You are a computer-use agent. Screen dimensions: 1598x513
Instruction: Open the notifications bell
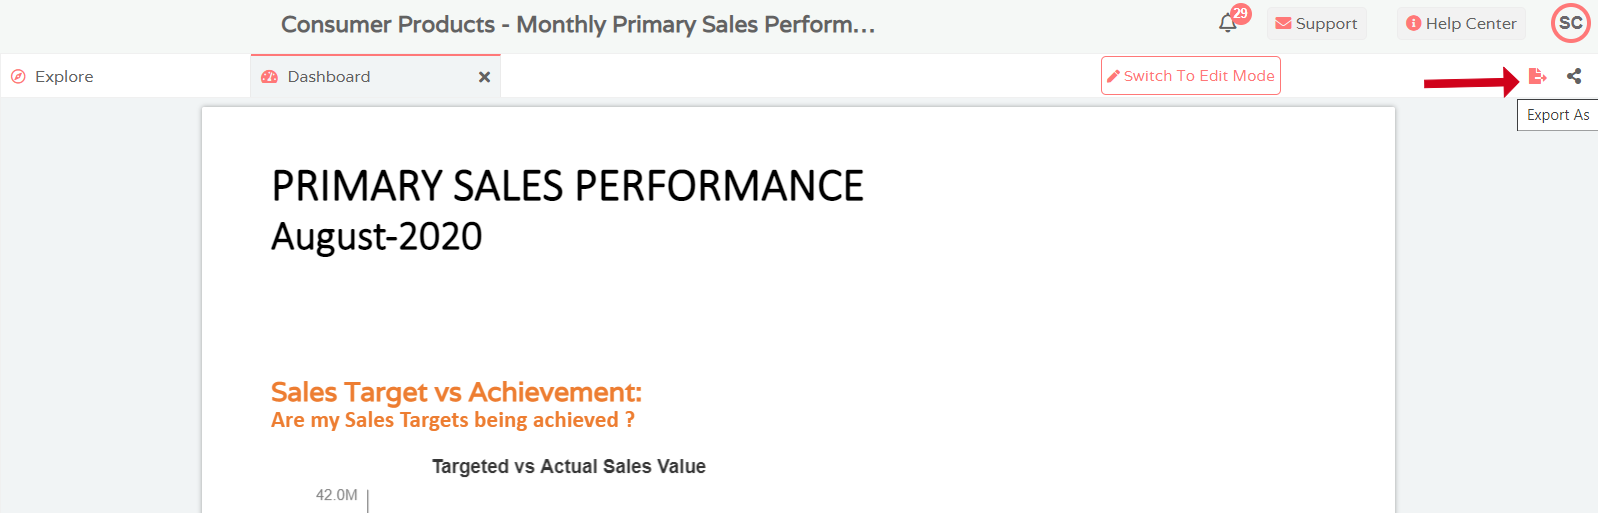pyautogui.click(x=1228, y=24)
